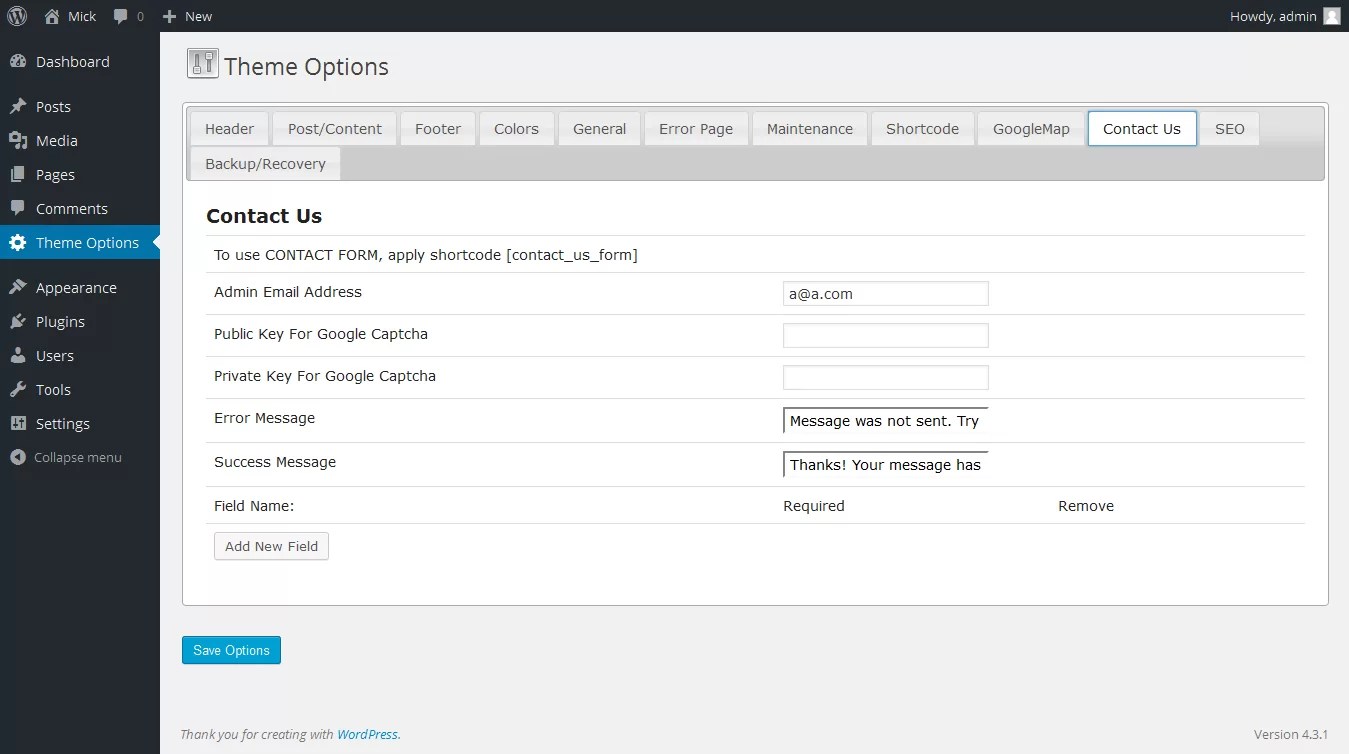Open Comments via its speech bubble icon
The height and width of the screenshot is (754, 1349).
[x=18, y=208]
